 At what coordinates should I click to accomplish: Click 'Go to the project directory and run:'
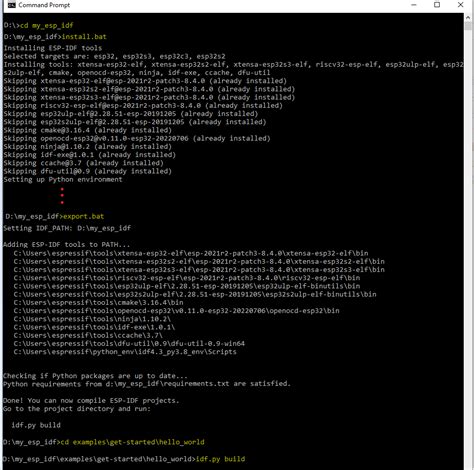coord(77,409)
